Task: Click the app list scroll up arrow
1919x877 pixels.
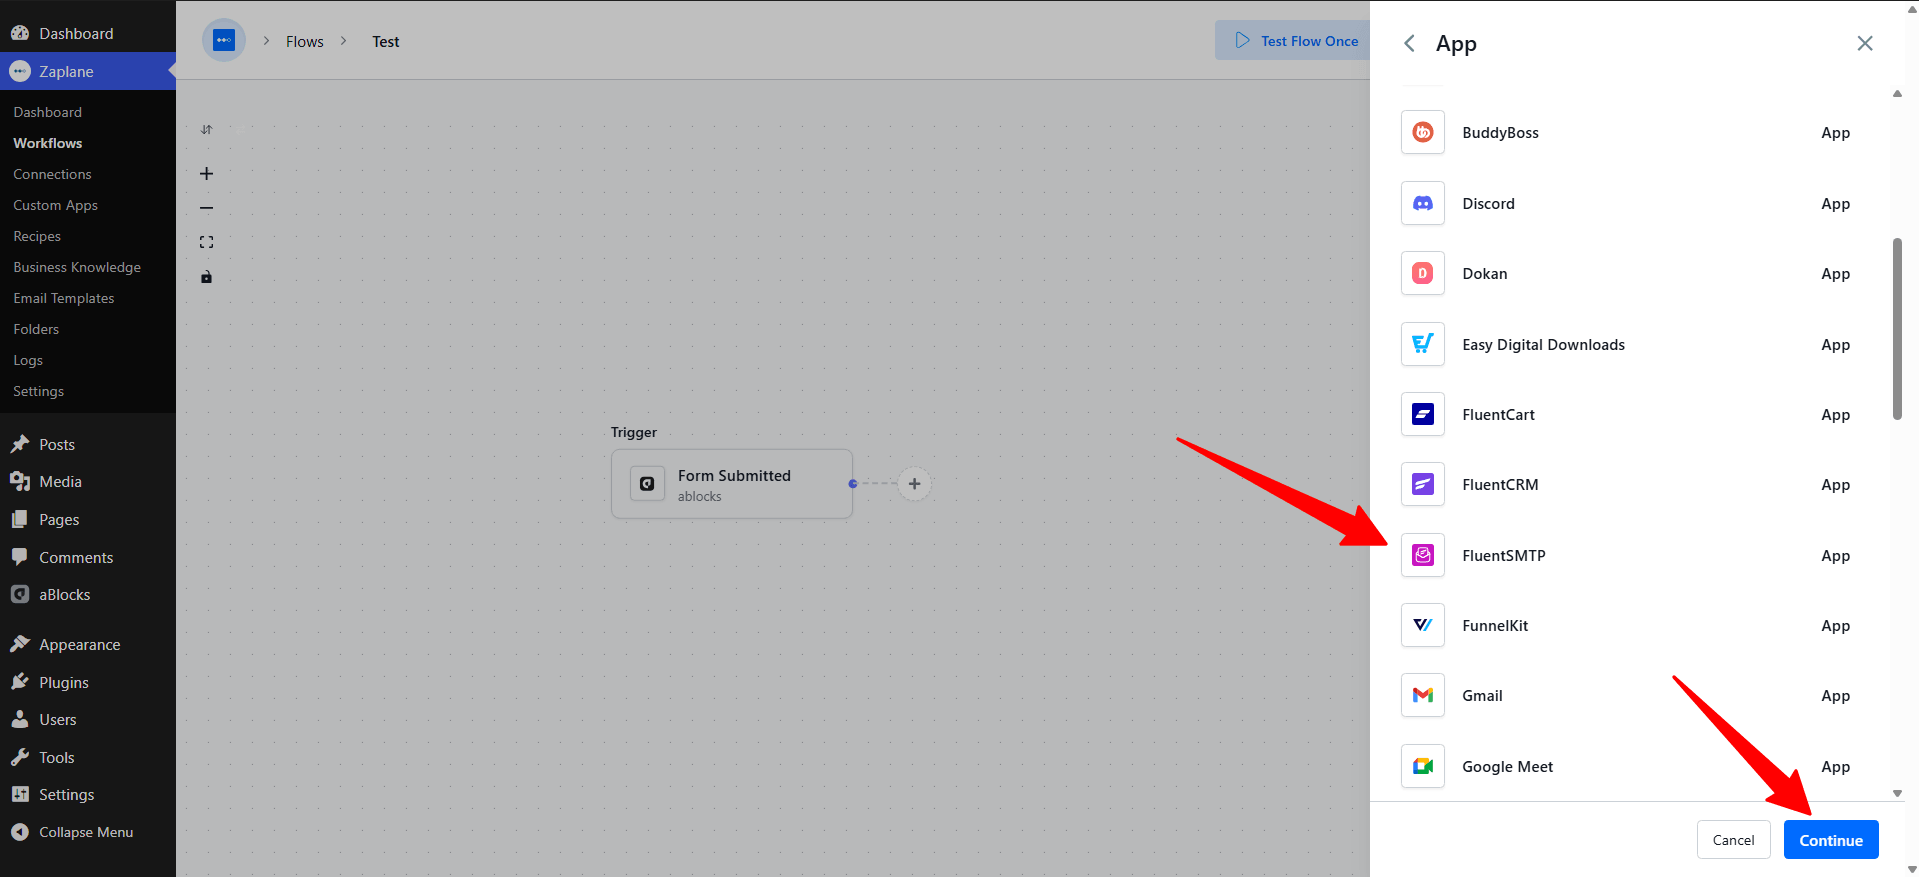Action: (x=1897, y=93)
